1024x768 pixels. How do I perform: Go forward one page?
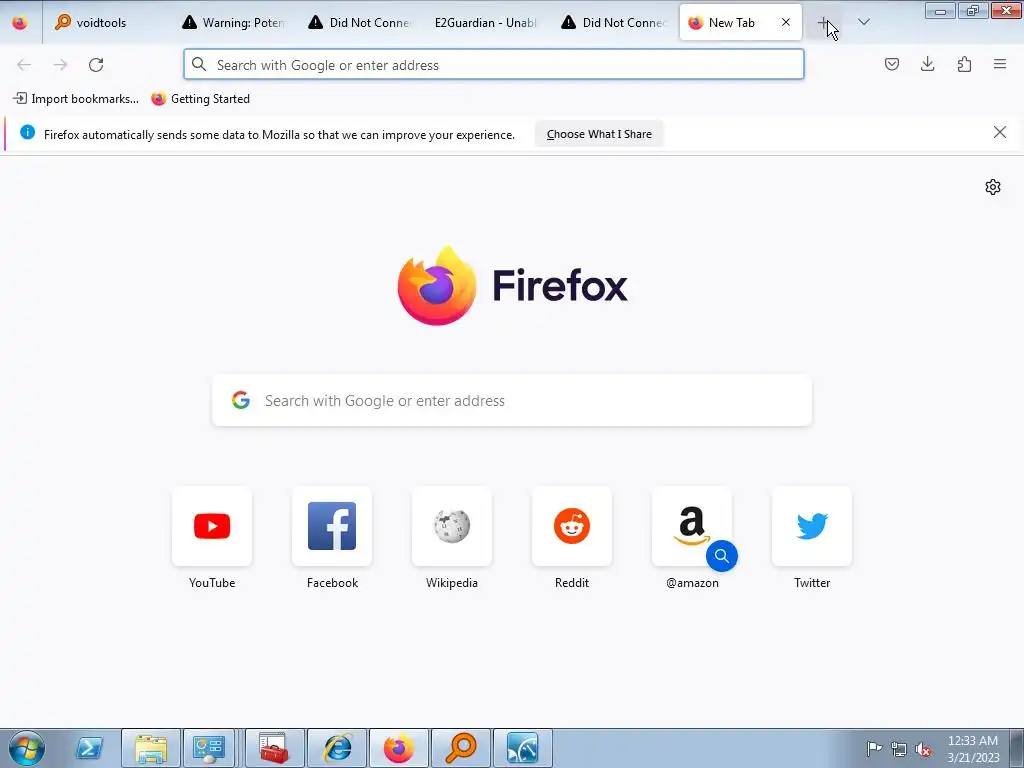[60, 65]
